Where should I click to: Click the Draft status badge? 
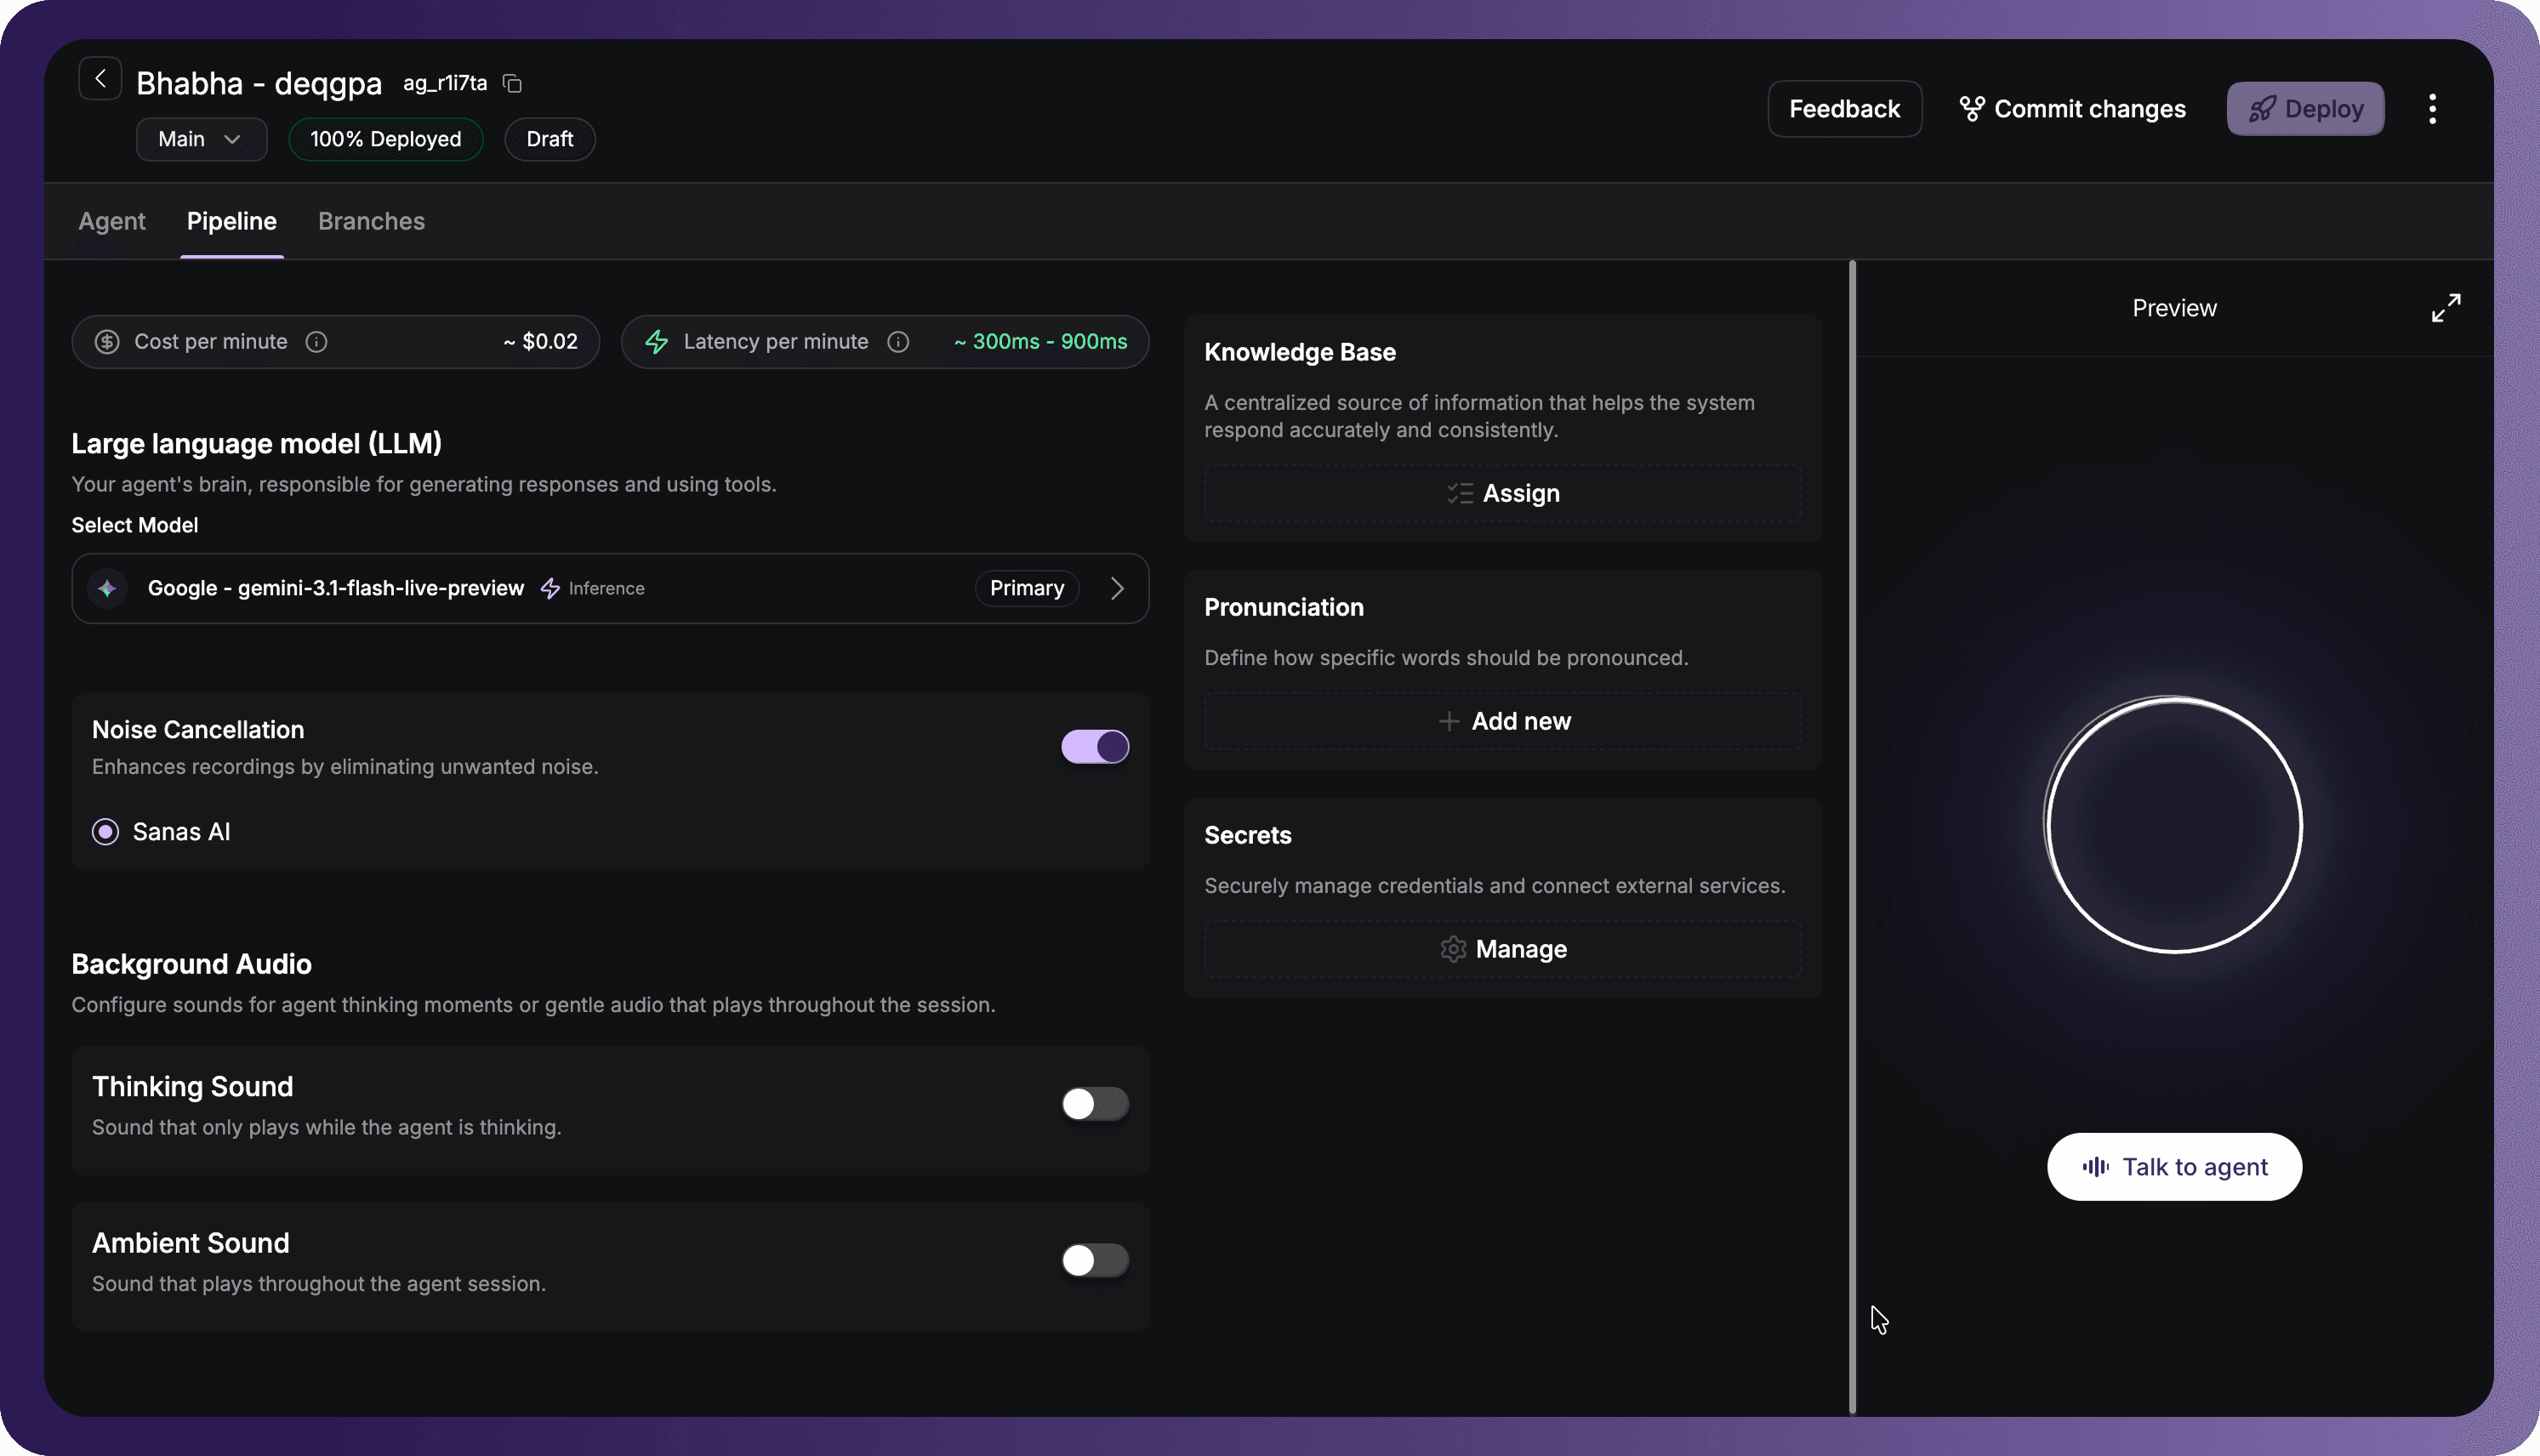[x=550, y=139]
